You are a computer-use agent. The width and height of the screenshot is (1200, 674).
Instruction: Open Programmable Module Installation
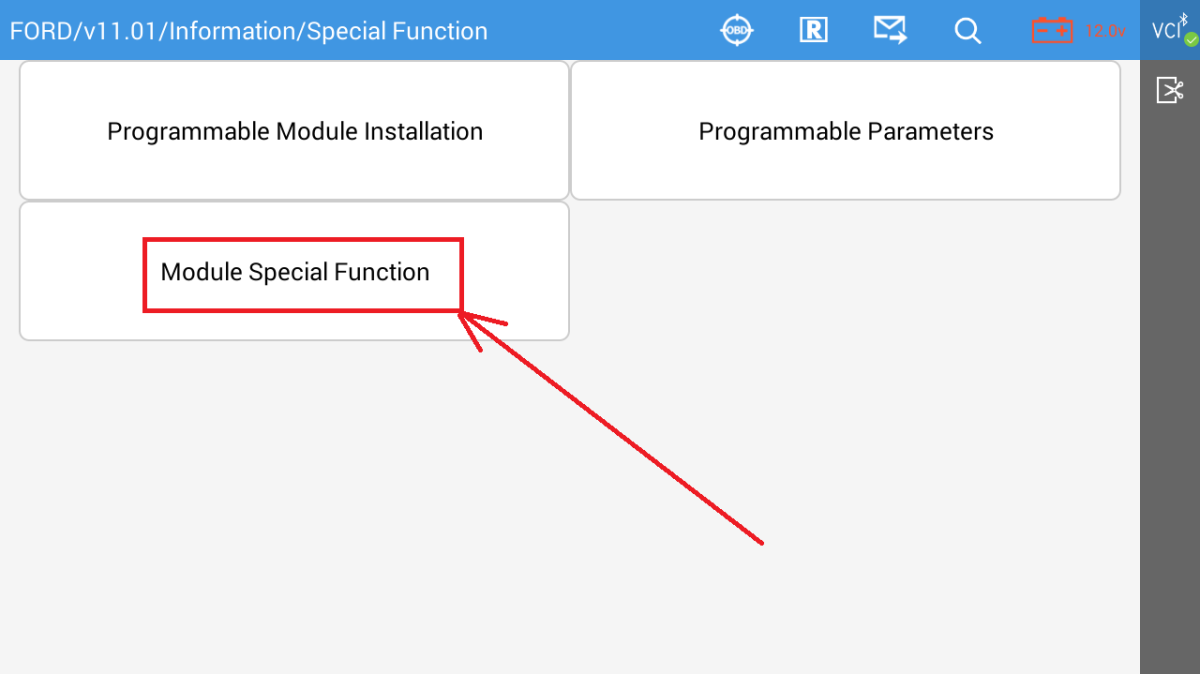[x=295, y=131]
